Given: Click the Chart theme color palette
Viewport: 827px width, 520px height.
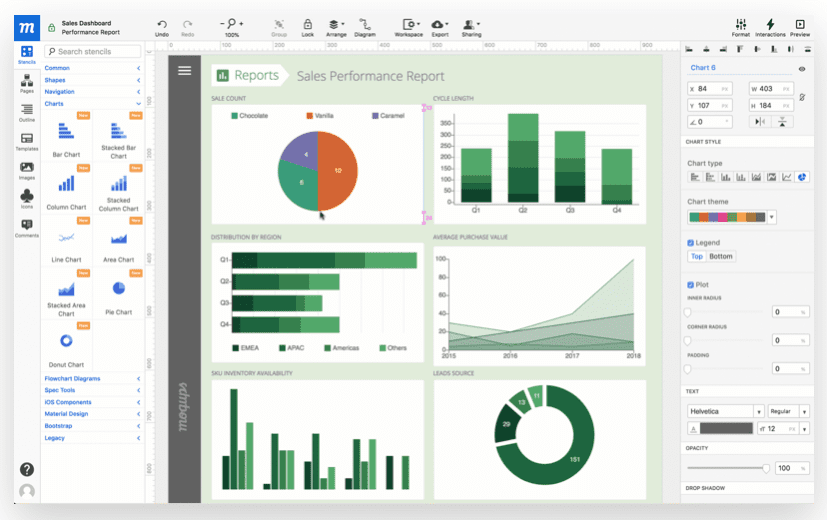Looking at the screenshot, I should (727, 217).
